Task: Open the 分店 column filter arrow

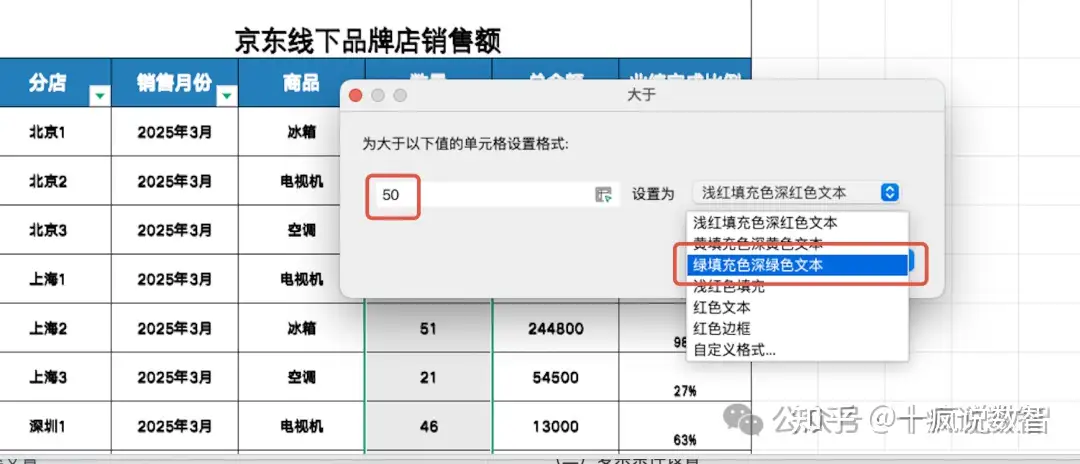Action: (x=100, y=96)
